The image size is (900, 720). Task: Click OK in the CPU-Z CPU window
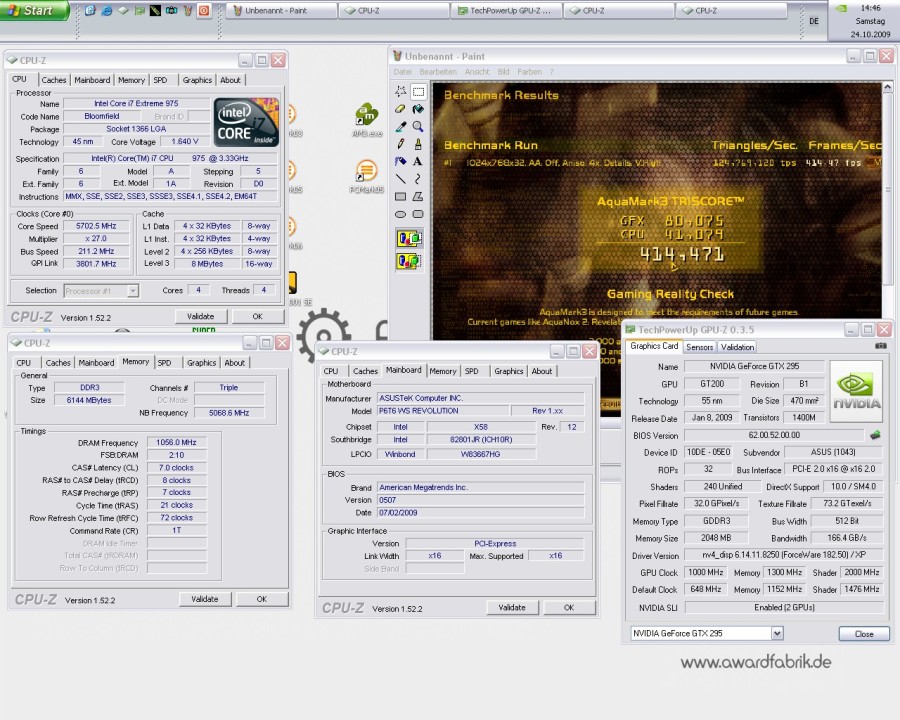tap(257, 316)
